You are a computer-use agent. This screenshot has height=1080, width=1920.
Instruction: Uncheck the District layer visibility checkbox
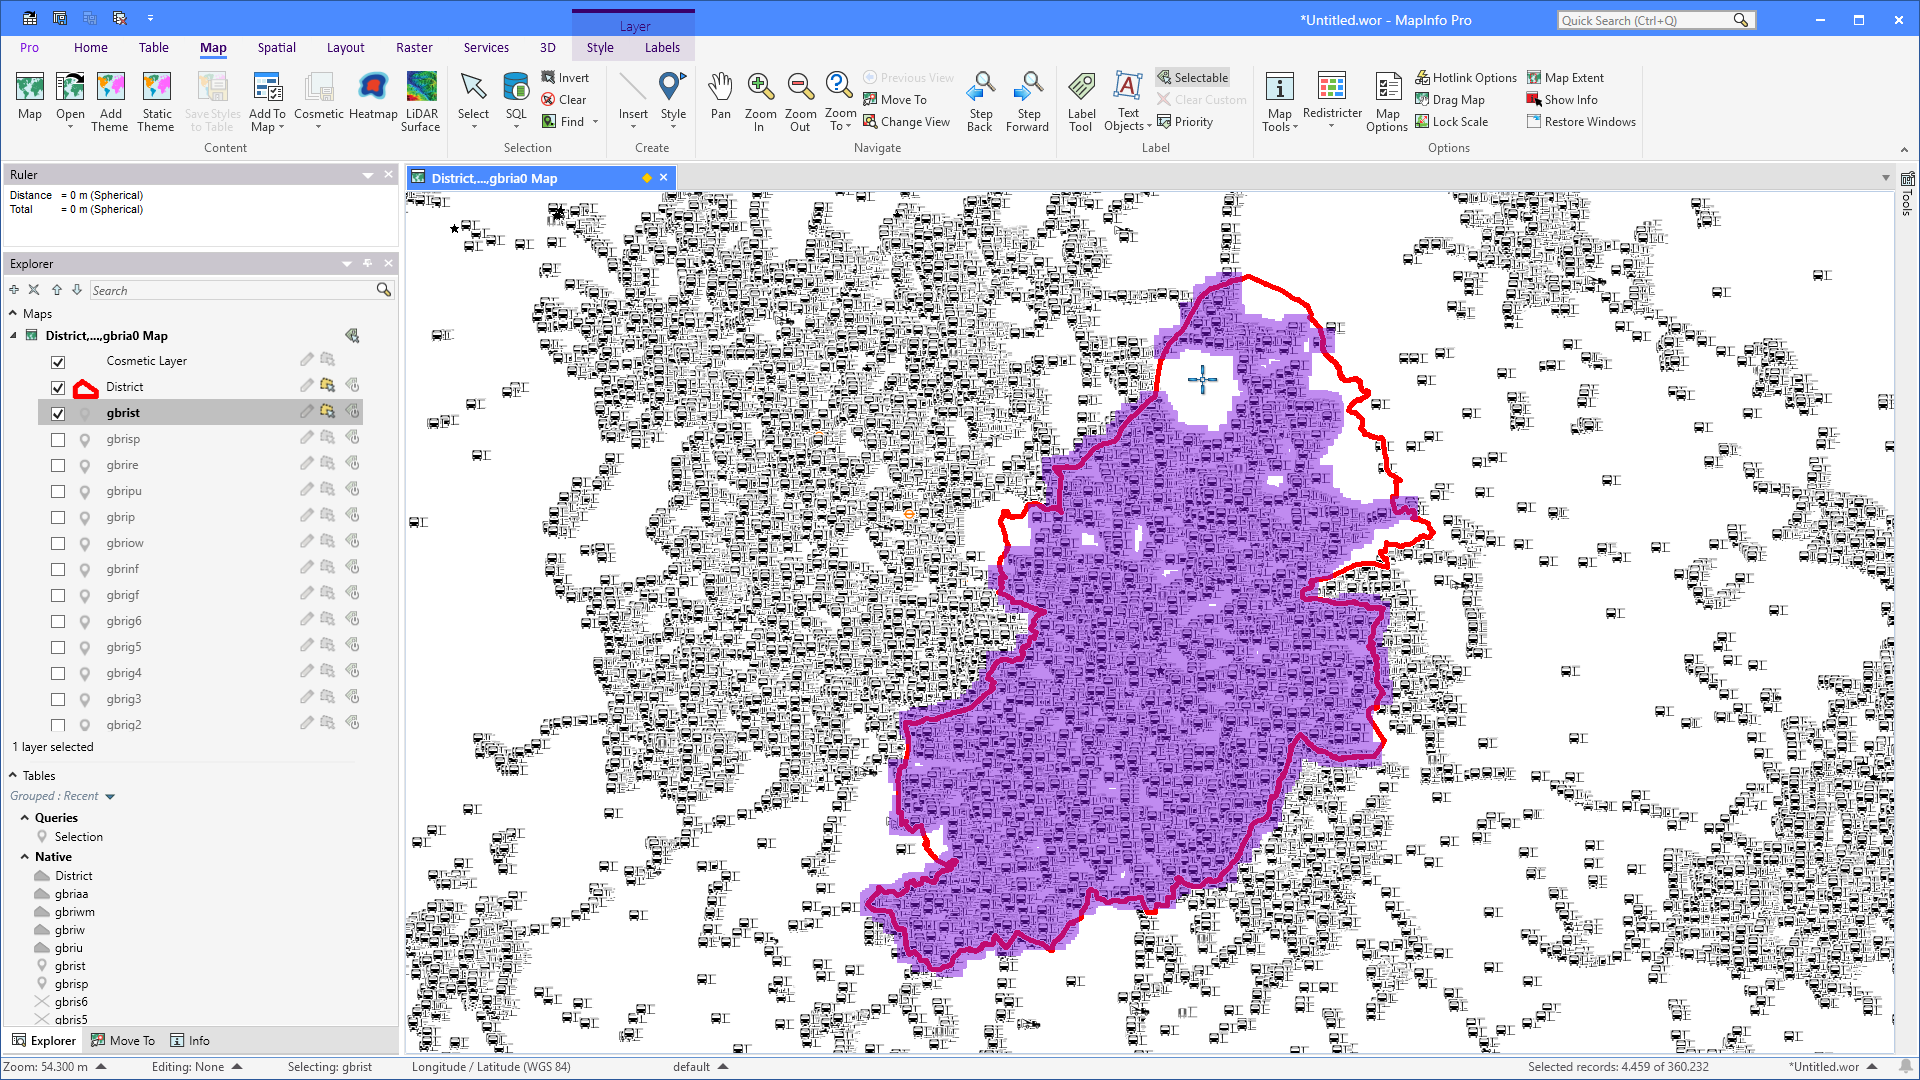(x=58, y=388)
